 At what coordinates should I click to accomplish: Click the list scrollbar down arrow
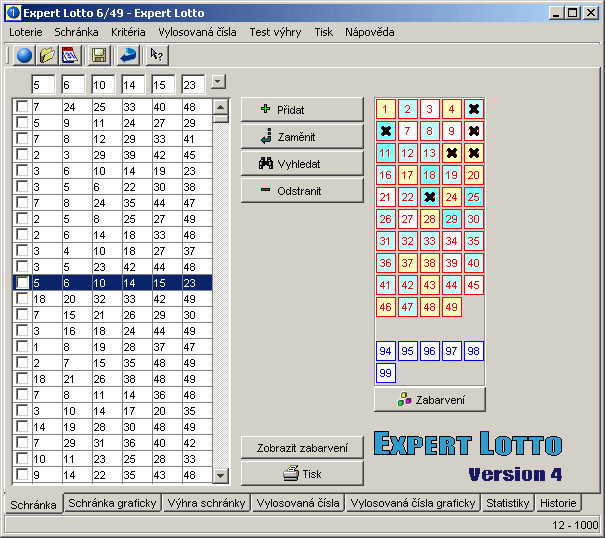tap(220, 475)
